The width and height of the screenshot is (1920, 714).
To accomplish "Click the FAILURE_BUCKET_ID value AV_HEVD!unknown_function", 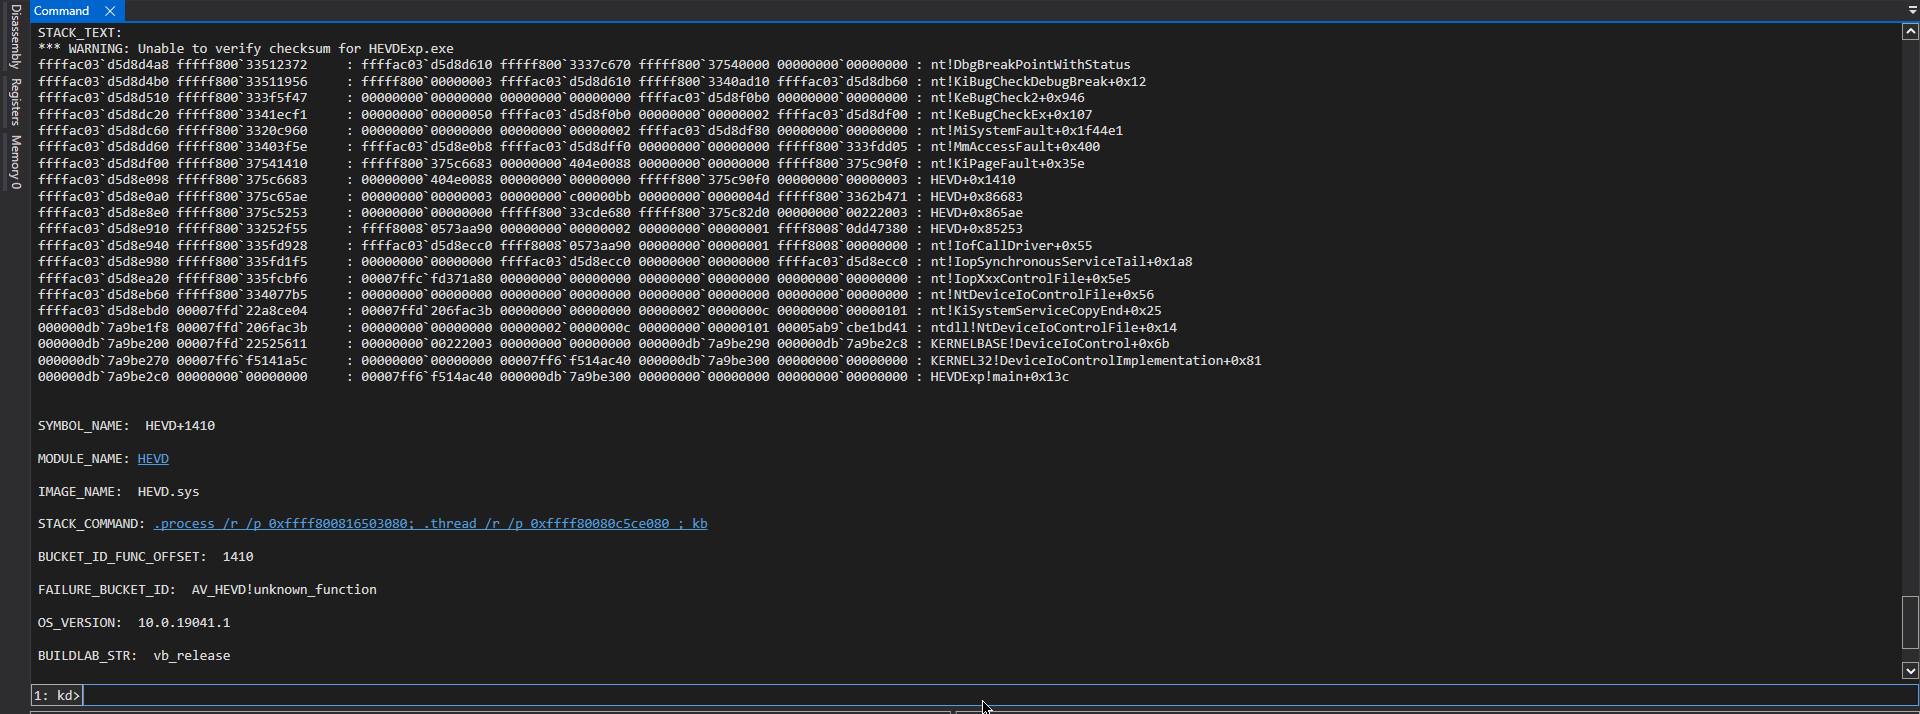I will [284, 590].
